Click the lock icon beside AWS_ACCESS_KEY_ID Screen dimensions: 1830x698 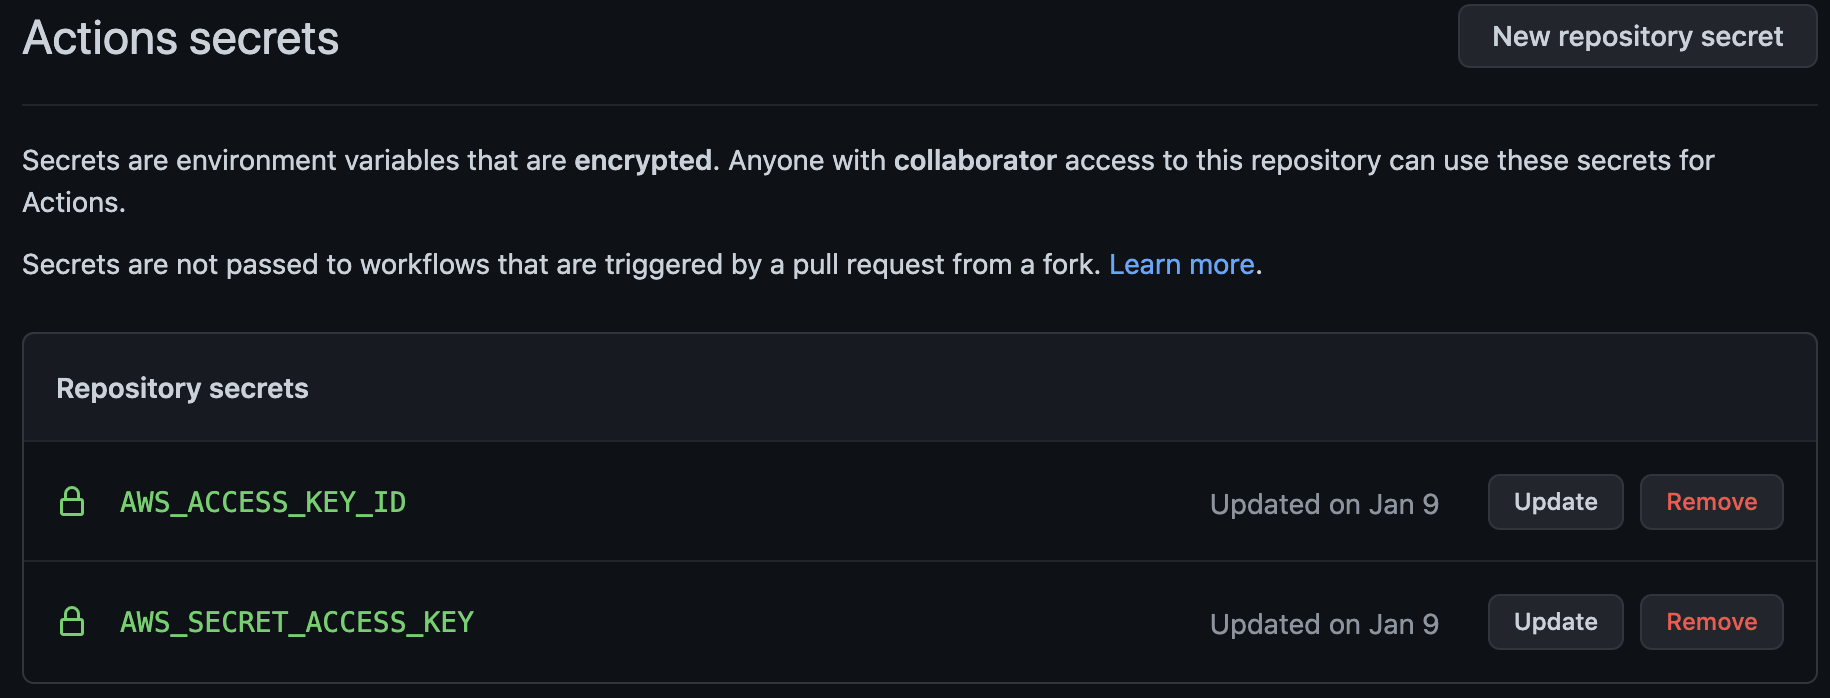tap(72, 502)
